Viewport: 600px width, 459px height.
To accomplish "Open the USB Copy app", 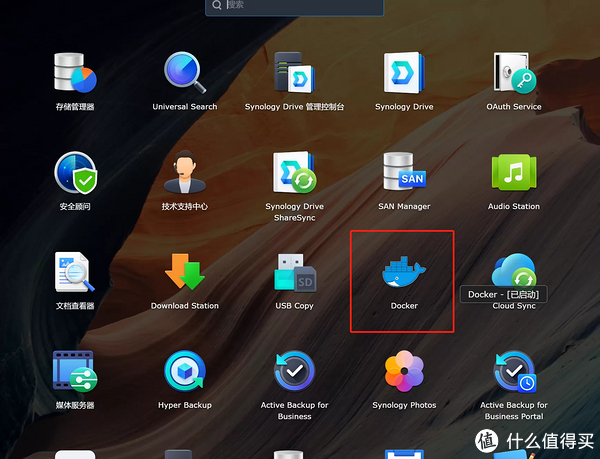I will tap(295, 272).
